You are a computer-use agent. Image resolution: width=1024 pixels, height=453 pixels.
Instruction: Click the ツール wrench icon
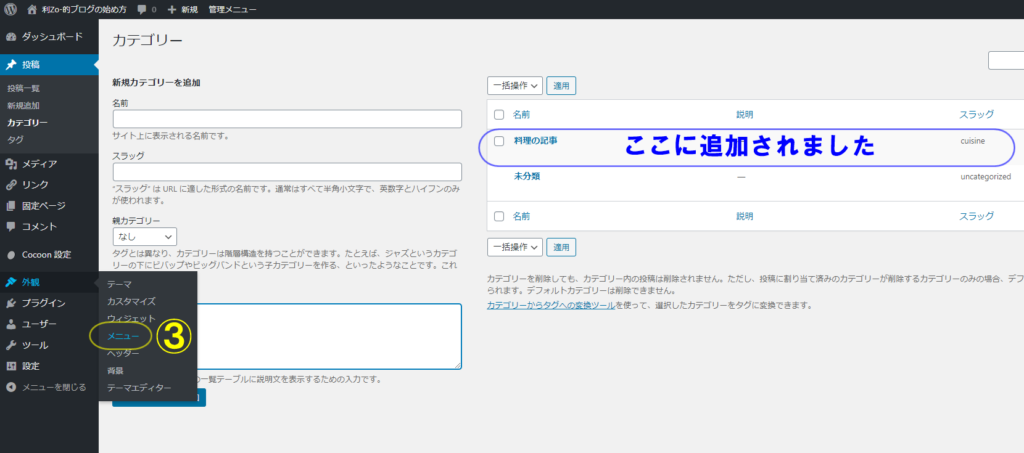[x=11, y=345]
